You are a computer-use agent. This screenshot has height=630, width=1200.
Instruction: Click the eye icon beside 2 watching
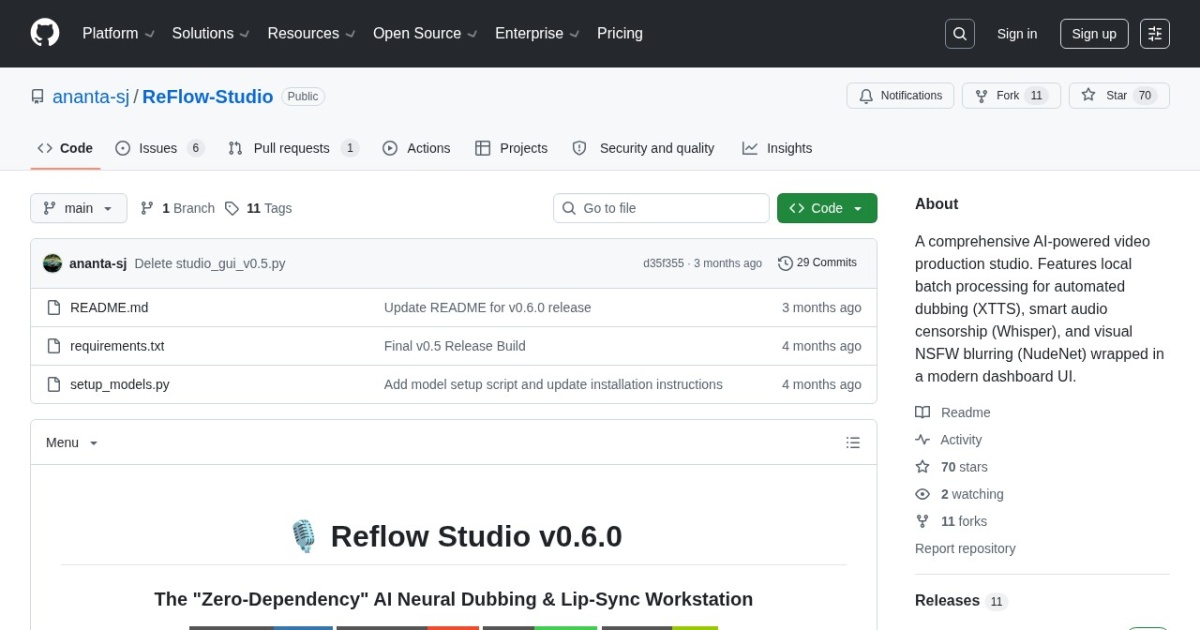coord(922,494)
